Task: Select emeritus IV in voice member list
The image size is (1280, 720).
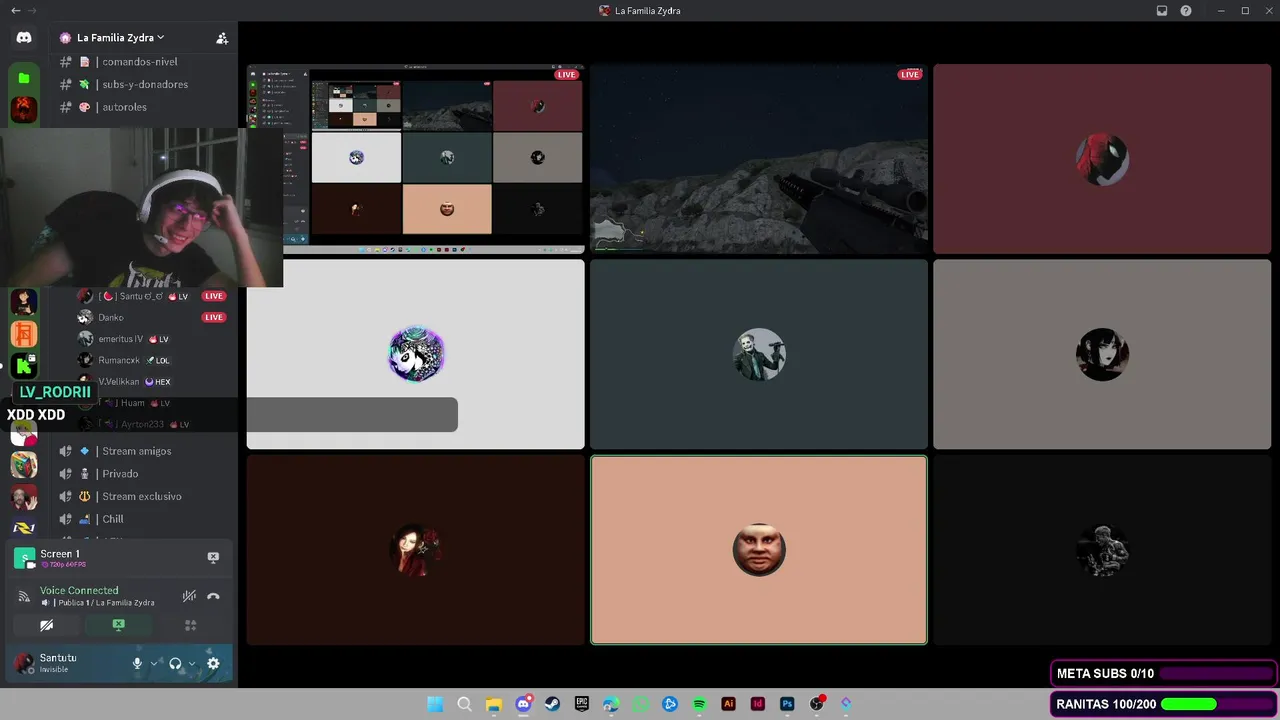Action: coord(153,339)
